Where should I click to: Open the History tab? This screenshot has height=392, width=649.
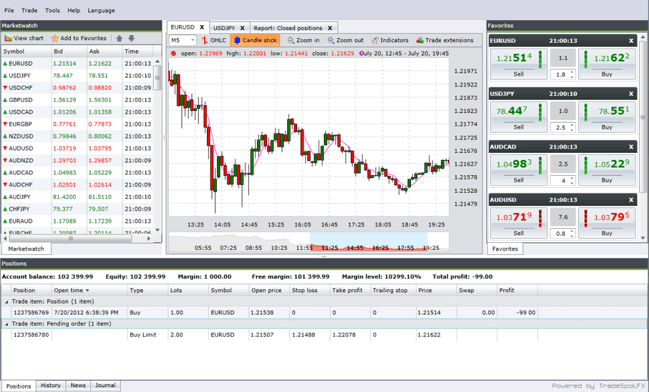pos(50,385)
